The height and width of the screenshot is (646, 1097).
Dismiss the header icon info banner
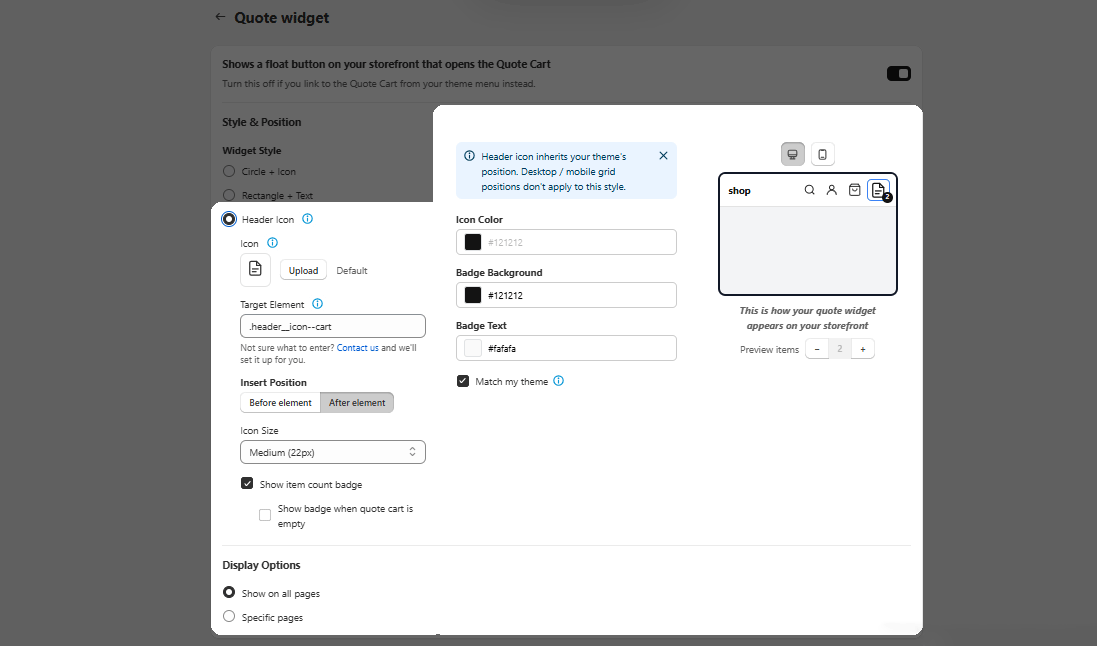663,155
